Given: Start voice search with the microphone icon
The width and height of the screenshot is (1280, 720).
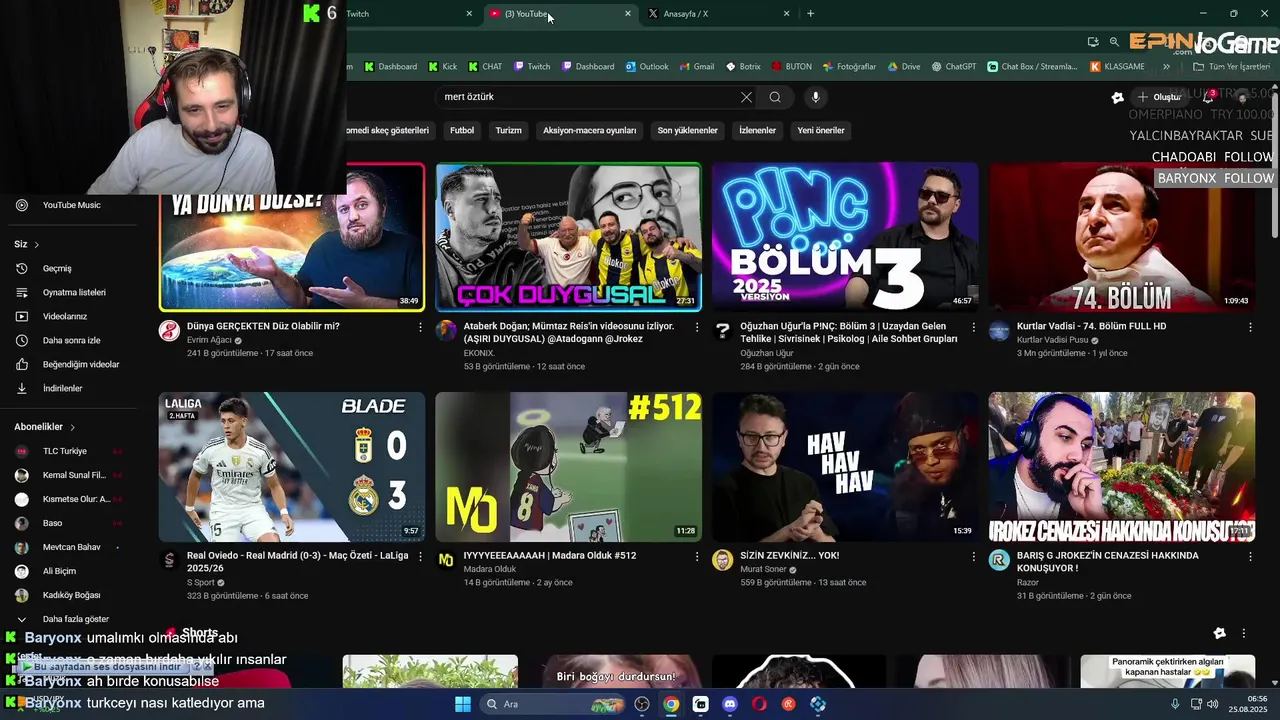Looking at the screenshot, I should click(x=816, y=97).
